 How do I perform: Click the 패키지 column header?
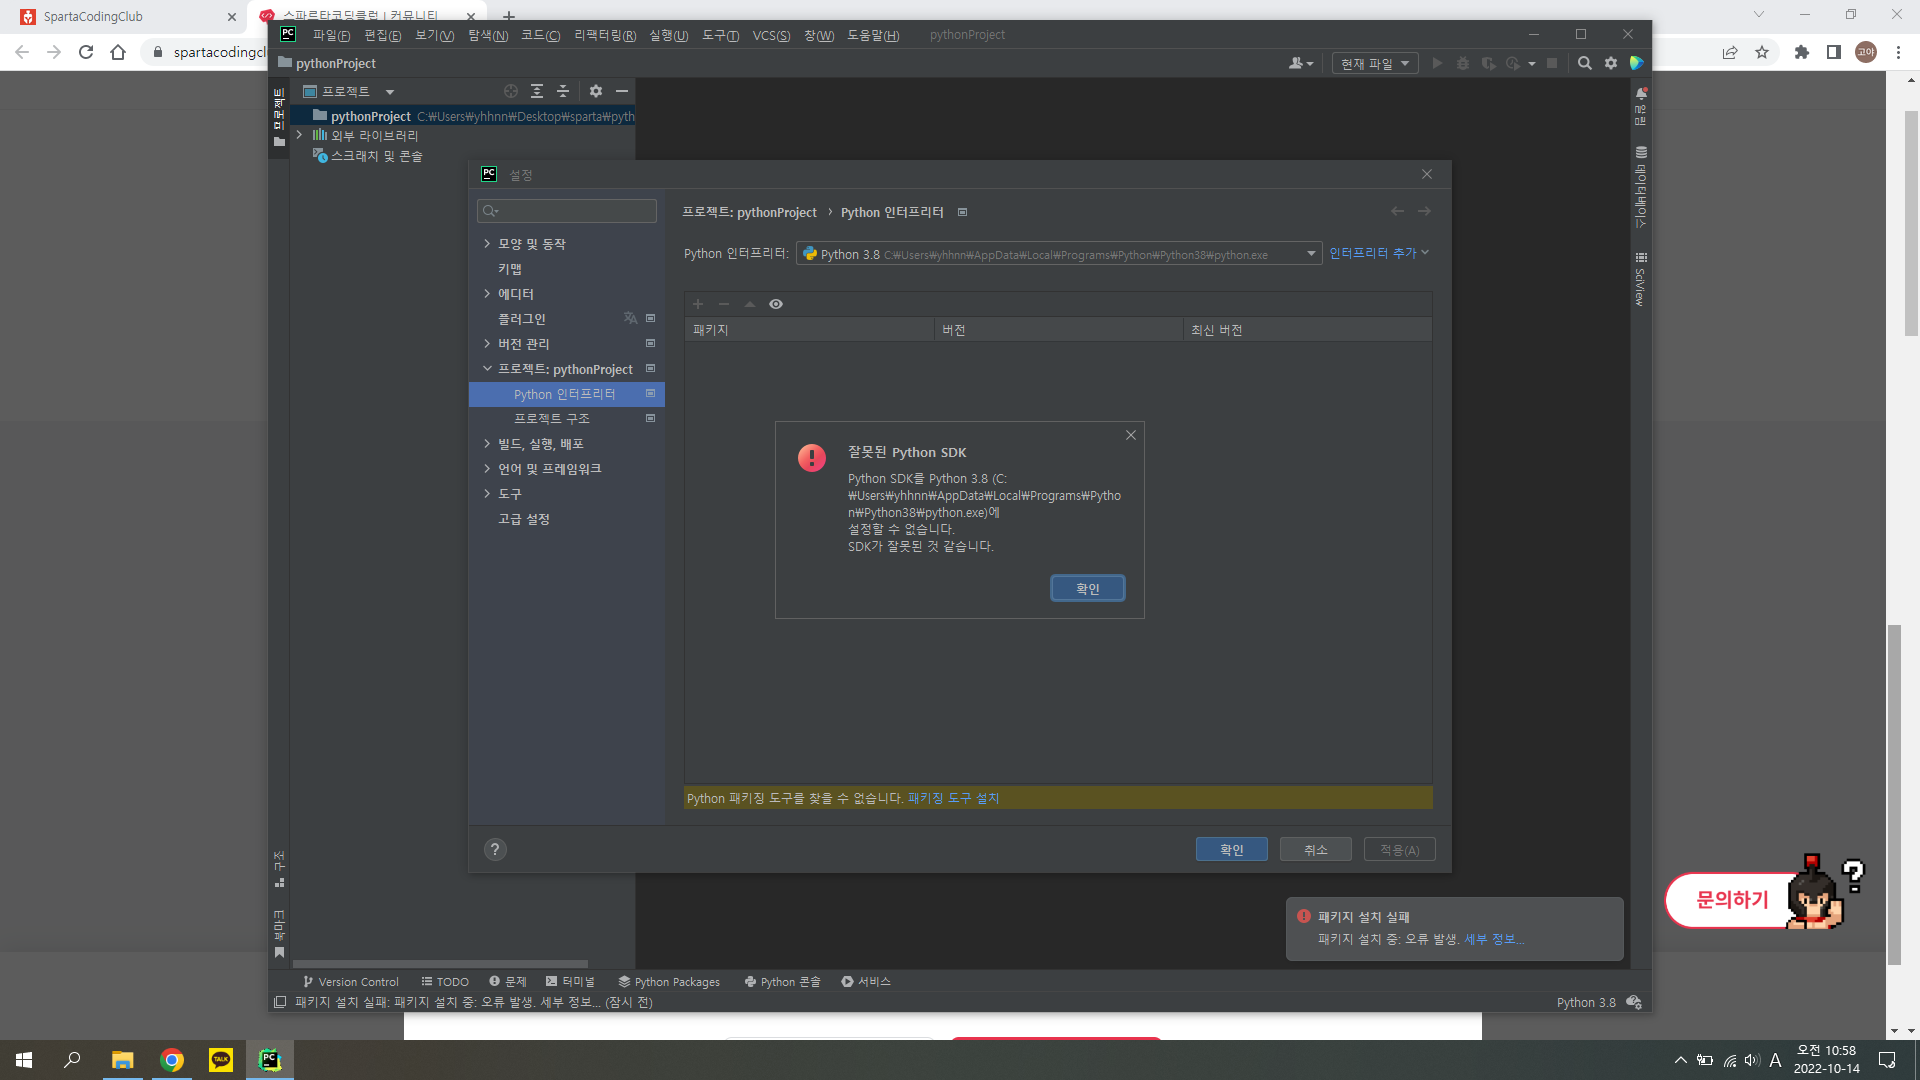(x=809, y=330)
